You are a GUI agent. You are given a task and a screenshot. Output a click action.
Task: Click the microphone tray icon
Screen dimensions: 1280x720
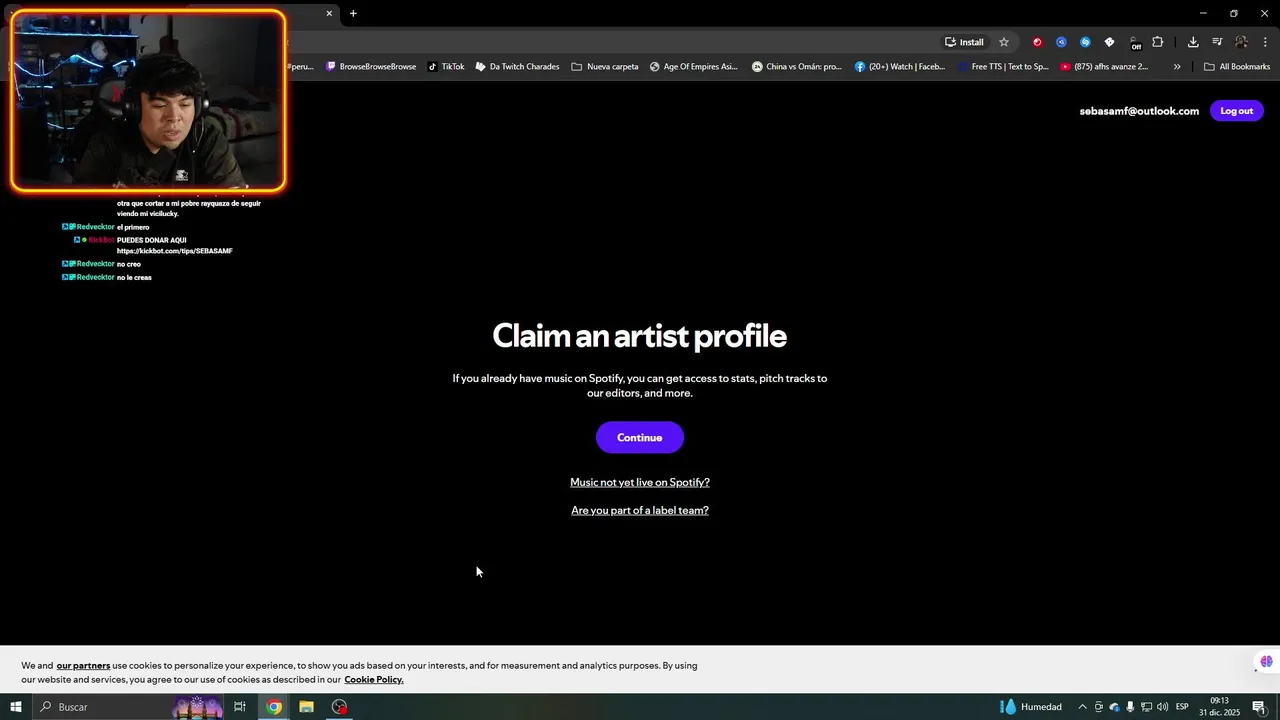pos(1130,707)
